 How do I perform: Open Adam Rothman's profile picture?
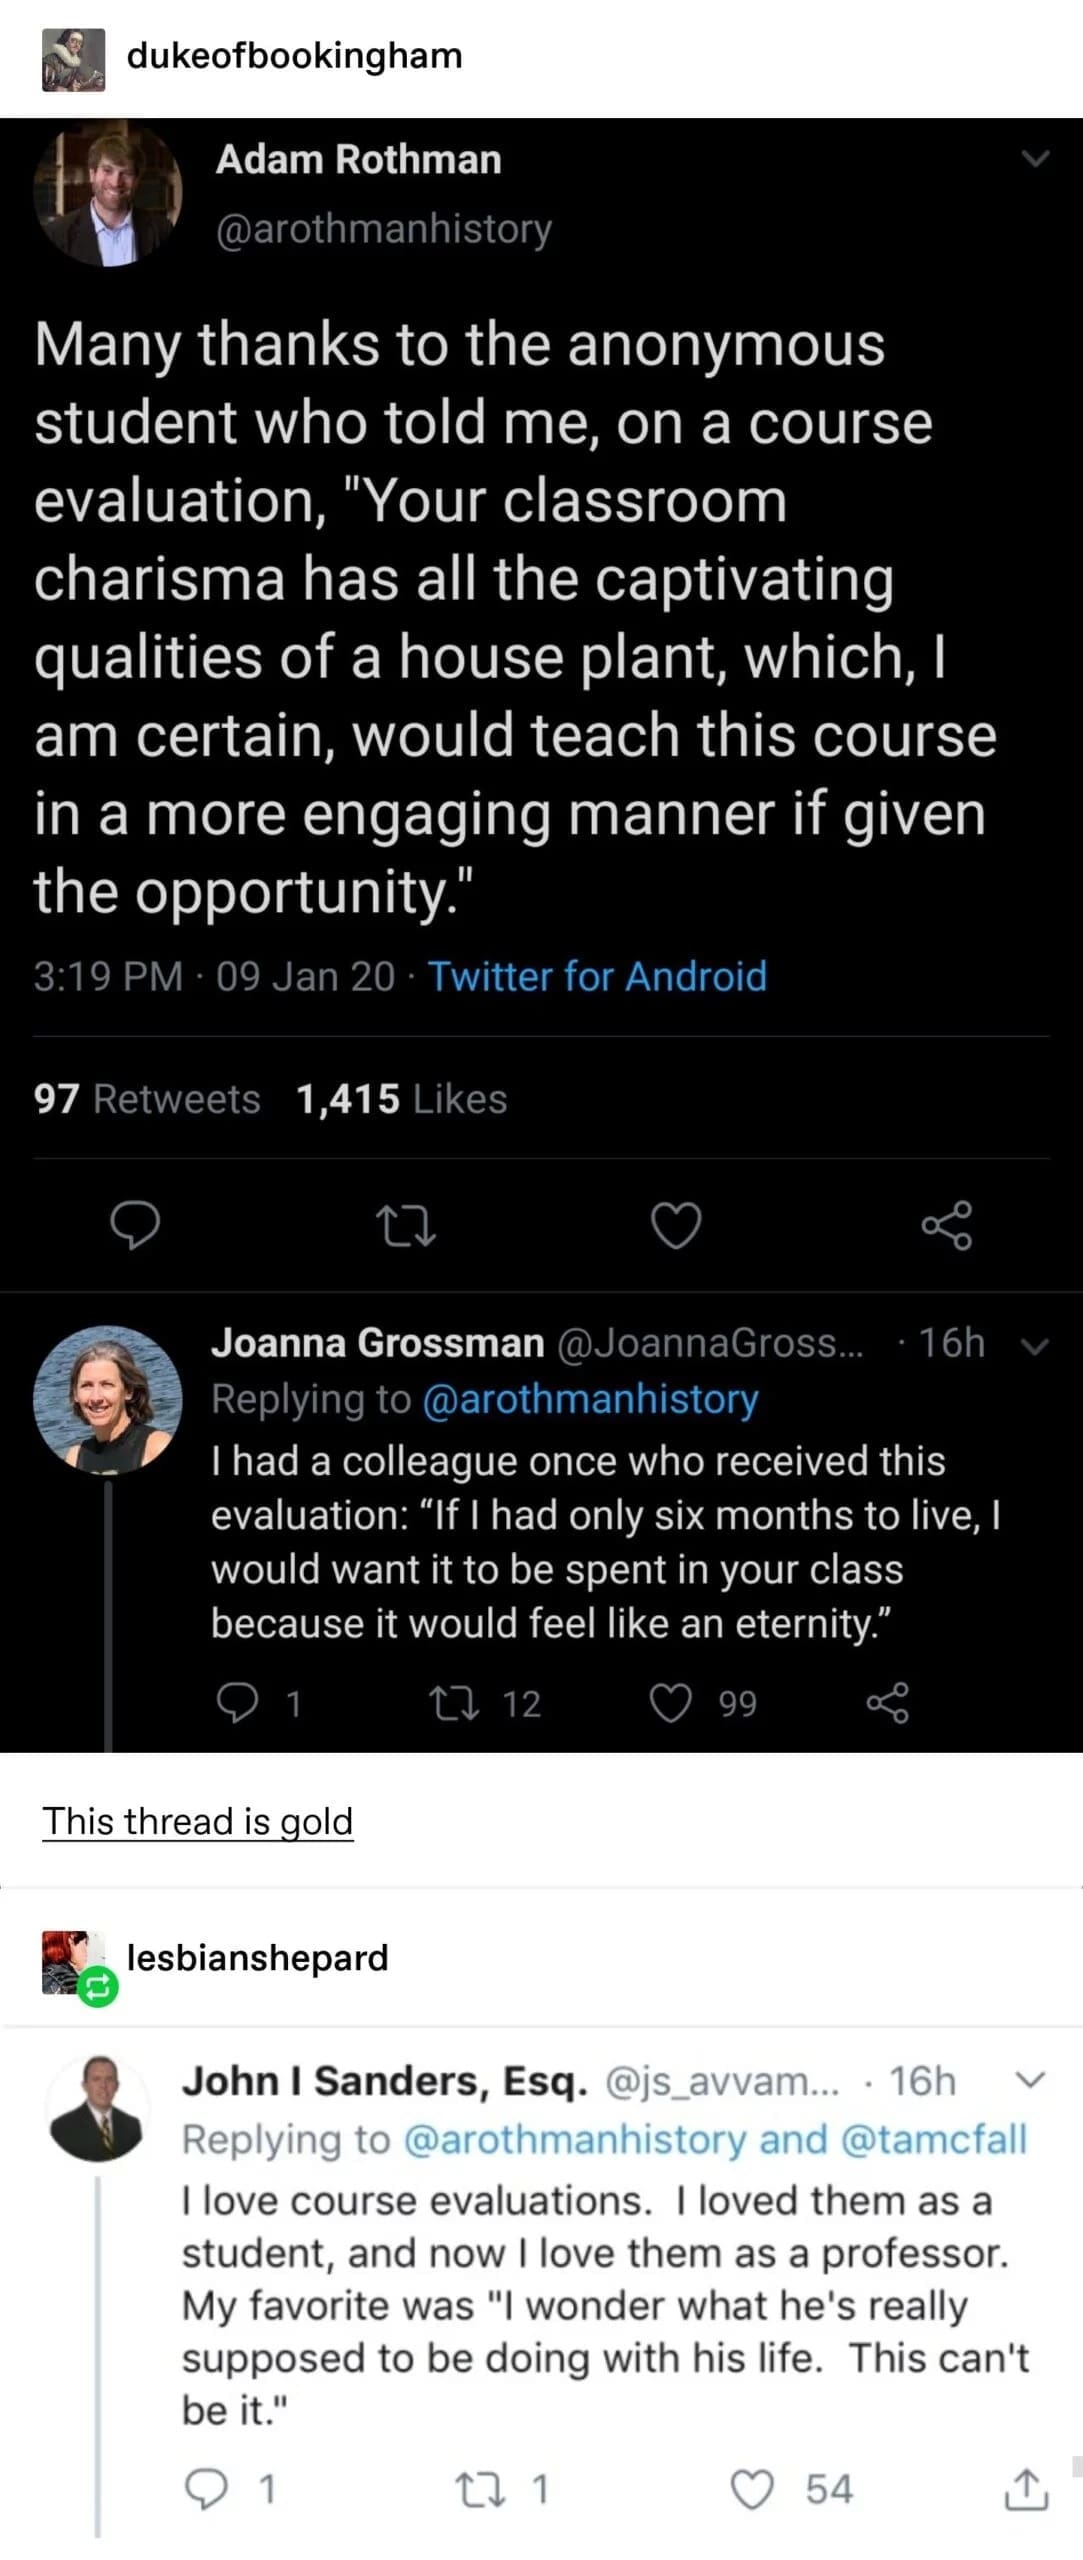click(x=108, y=193)
